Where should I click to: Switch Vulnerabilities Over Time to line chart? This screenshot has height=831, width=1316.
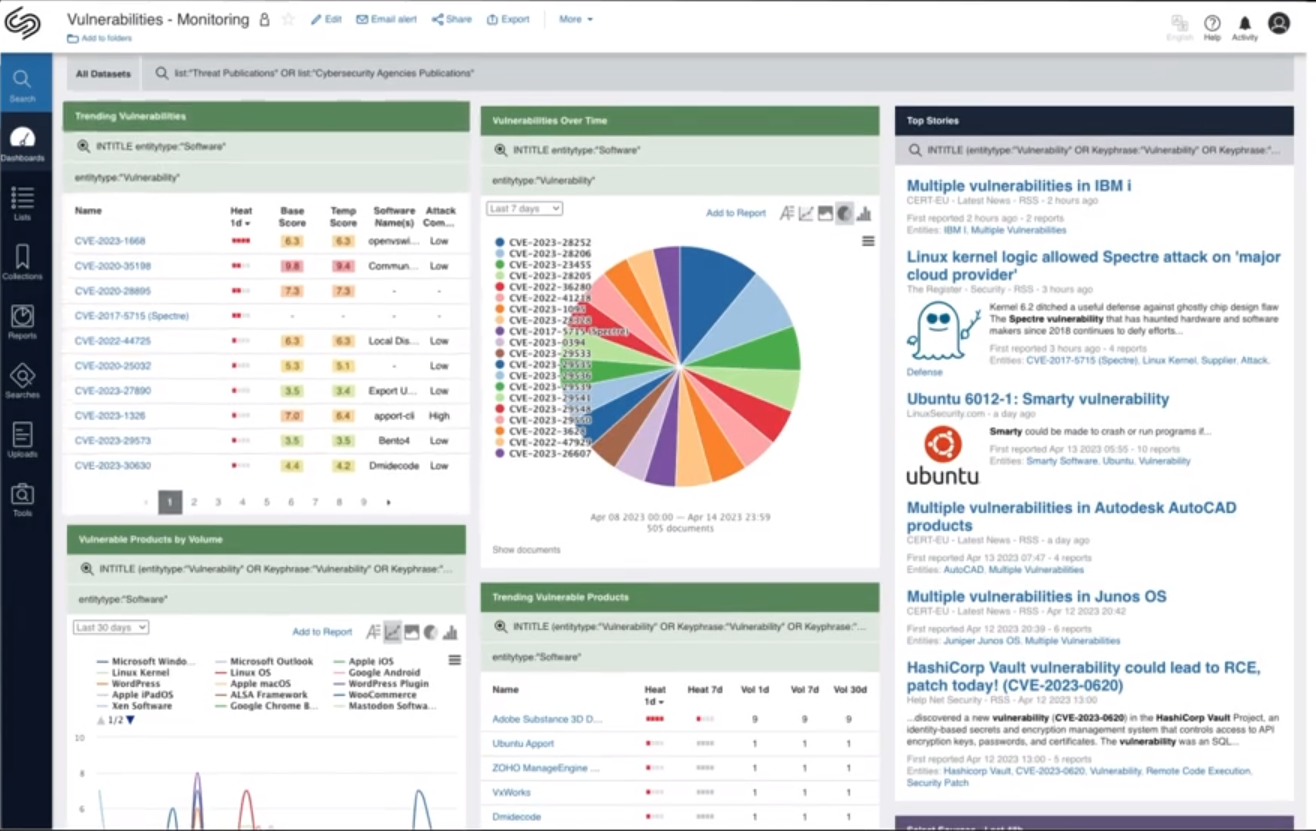tap(806, 213)
